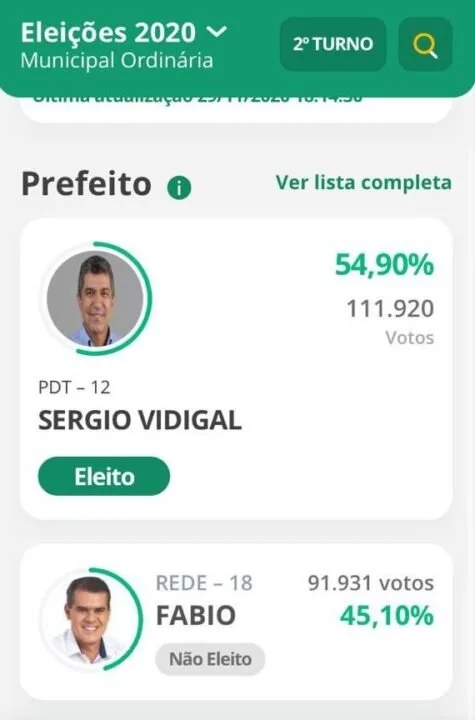475x720 pixels.
Task: Click Municipal Ordinária subtitle
Action: [117, 61]
